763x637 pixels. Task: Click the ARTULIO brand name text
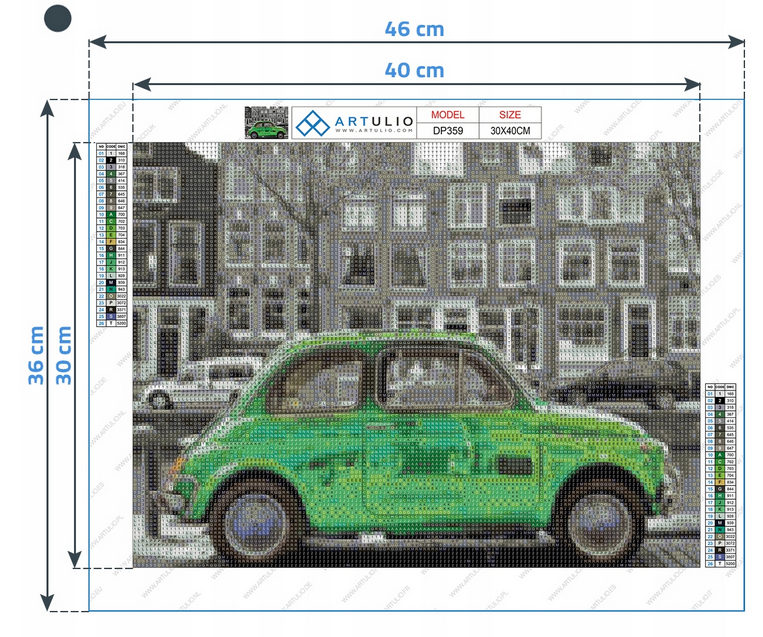373,121
